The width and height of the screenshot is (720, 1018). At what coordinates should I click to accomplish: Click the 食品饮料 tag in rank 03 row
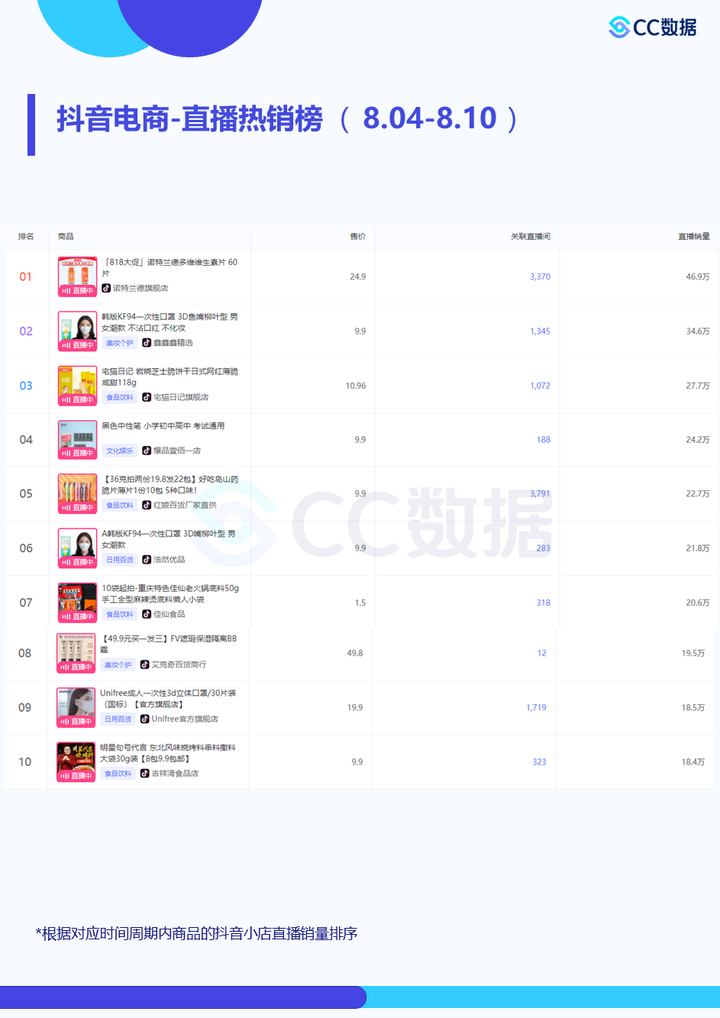coord(119,397)
